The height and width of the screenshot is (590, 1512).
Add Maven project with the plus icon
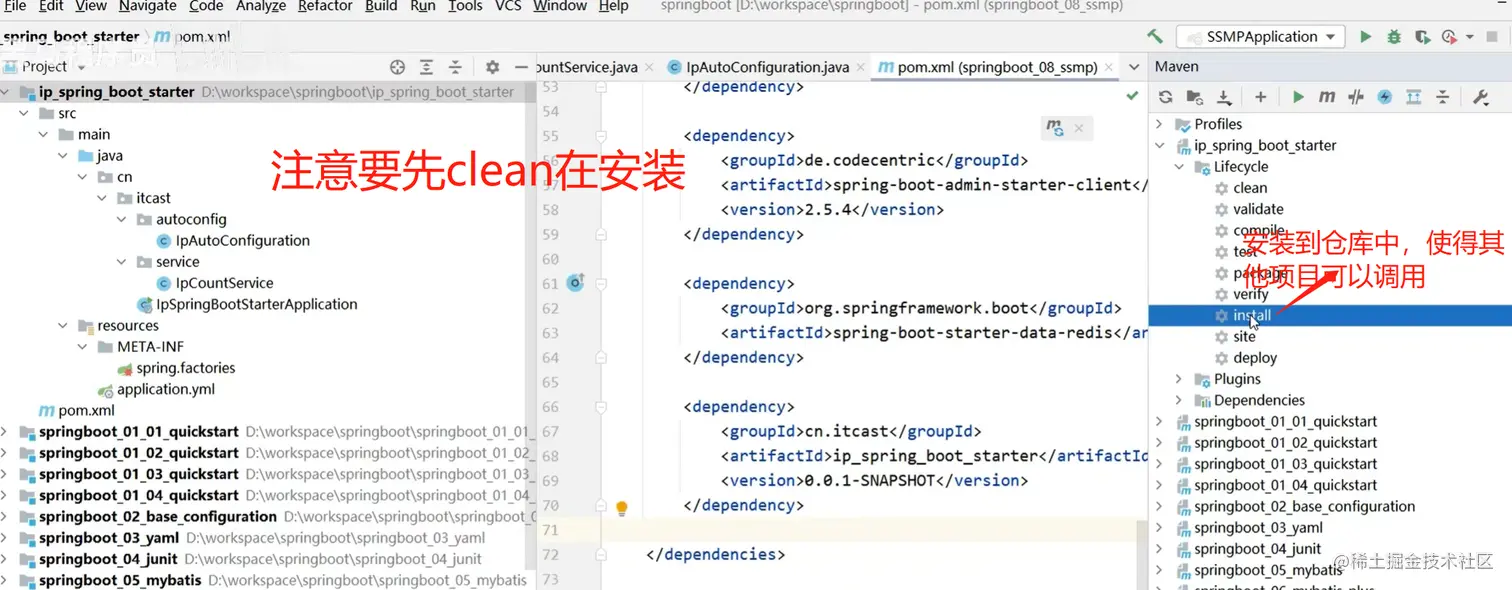tap(1260, 97)
